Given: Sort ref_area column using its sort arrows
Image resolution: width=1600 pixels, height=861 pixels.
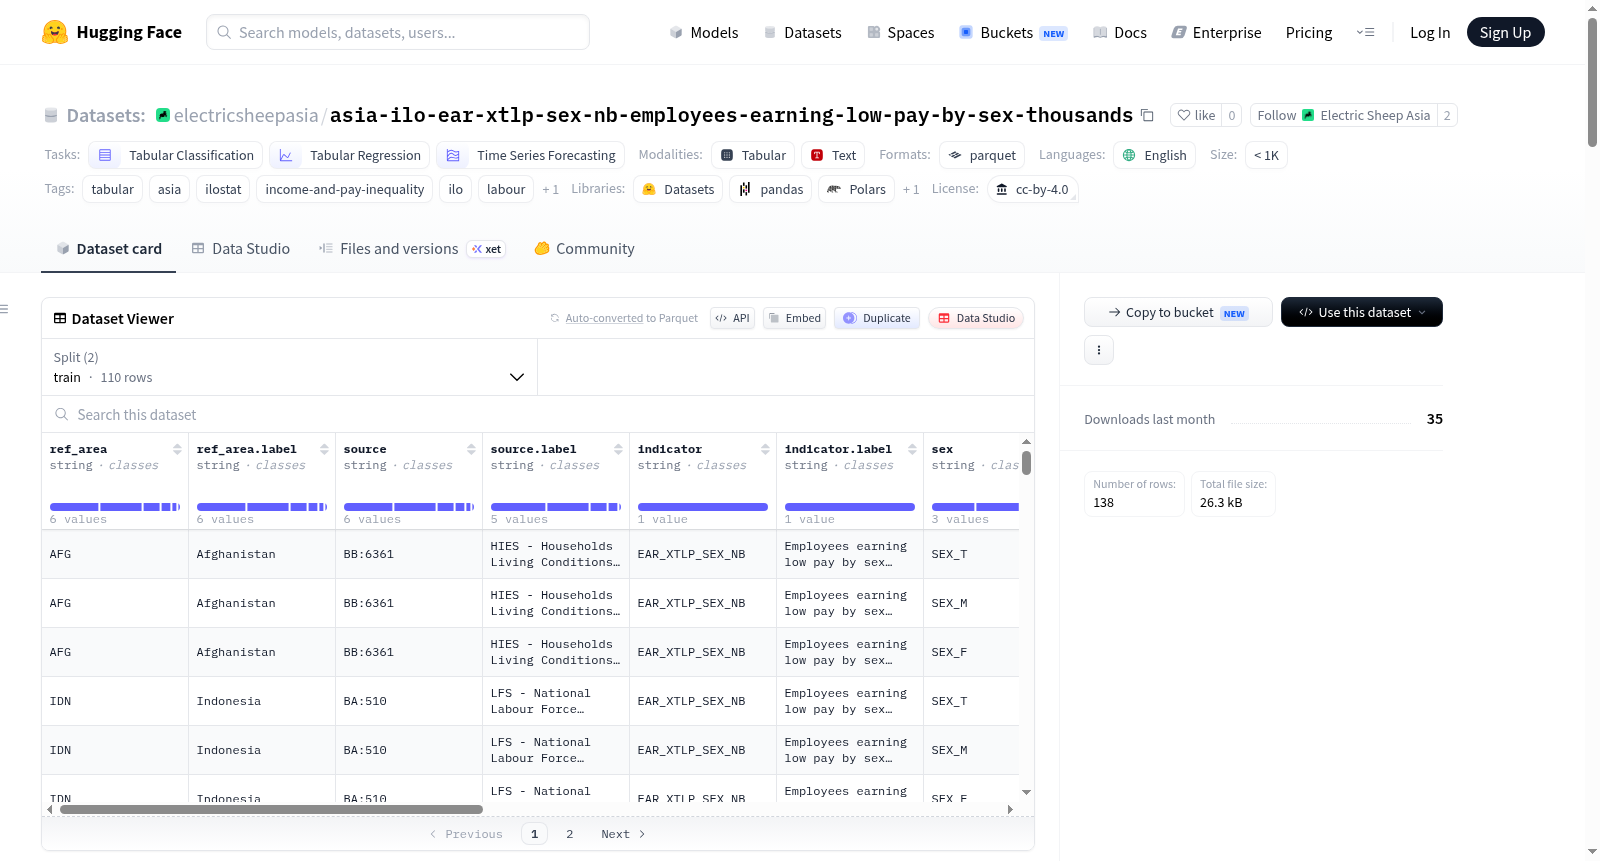Looking at the screenshot, I should tap(177, 449).
